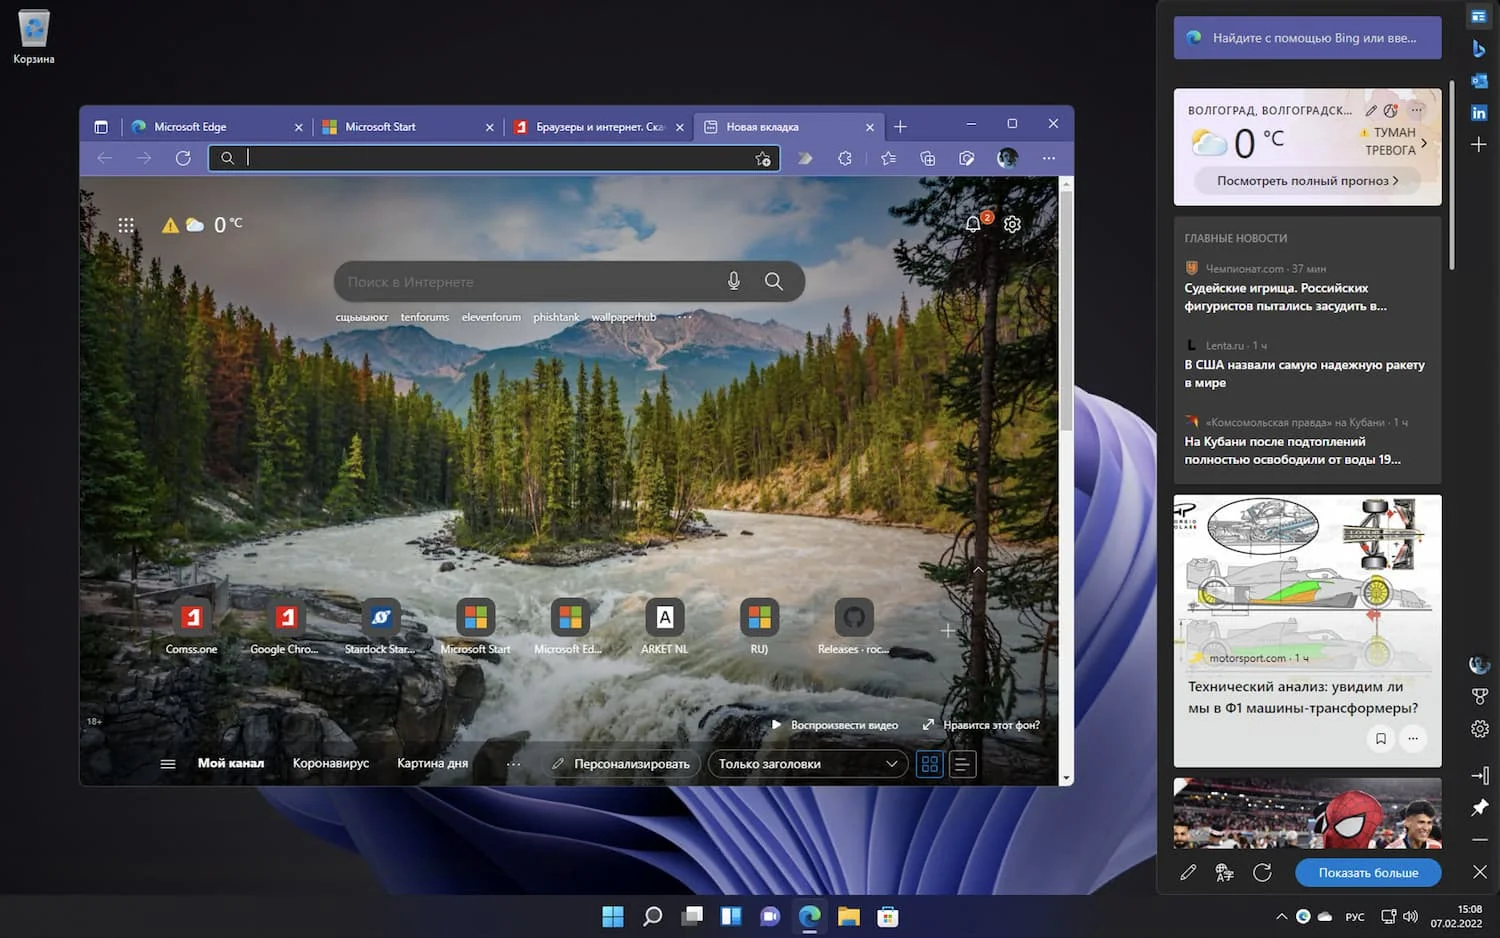1500x938 pixels.
Task: Open the Bing icon in the sidebar
Action: (x=1479, y=49)
